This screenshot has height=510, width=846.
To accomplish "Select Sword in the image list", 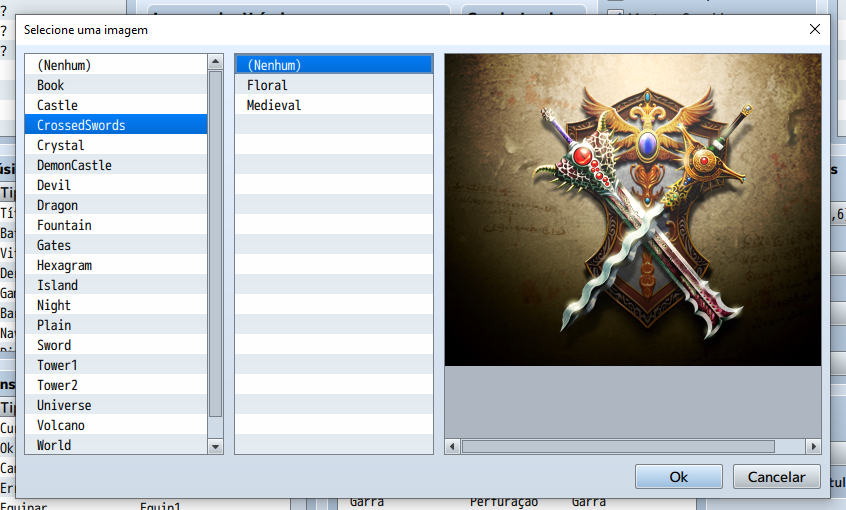I will [x=116, y=345].
